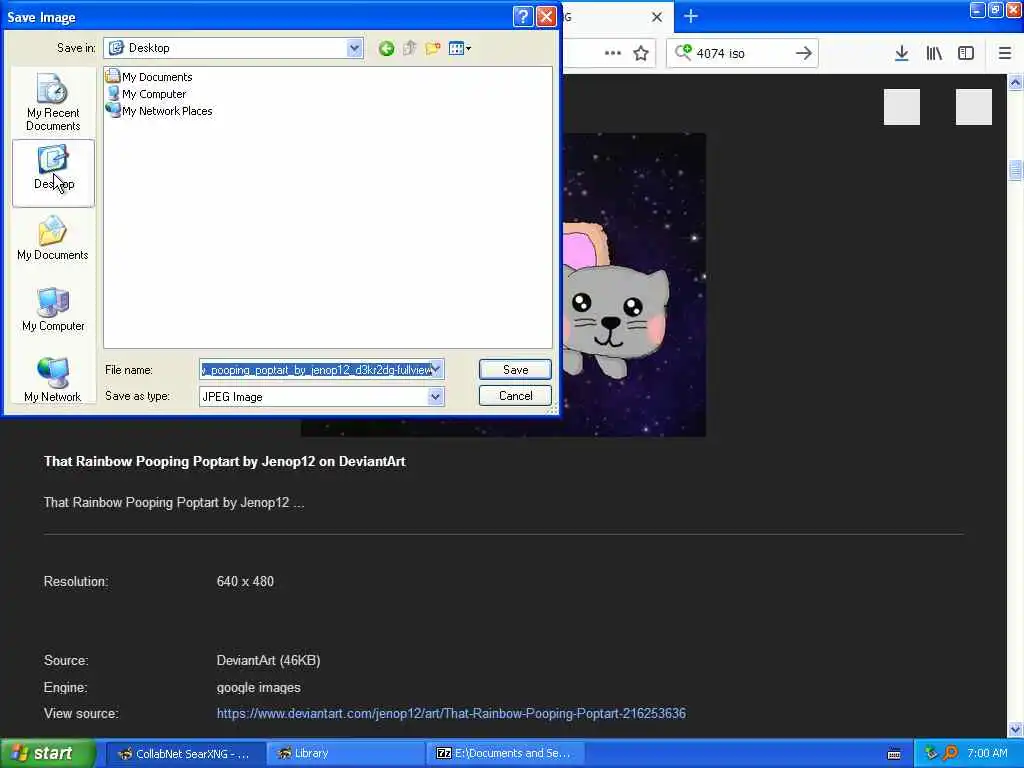The width and height of the screenshot is (1024, 768).
Task: Click the right gray square button on page
Action: tap(974, 107)
